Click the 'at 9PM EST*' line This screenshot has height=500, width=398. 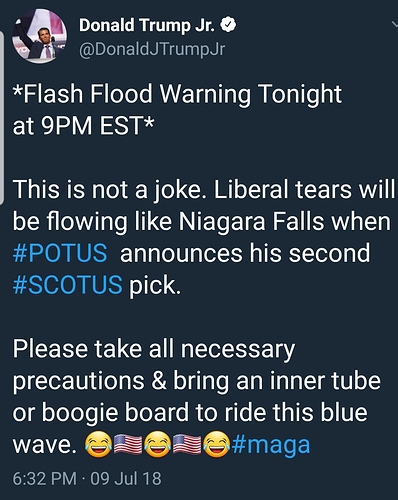pos(84,126)
